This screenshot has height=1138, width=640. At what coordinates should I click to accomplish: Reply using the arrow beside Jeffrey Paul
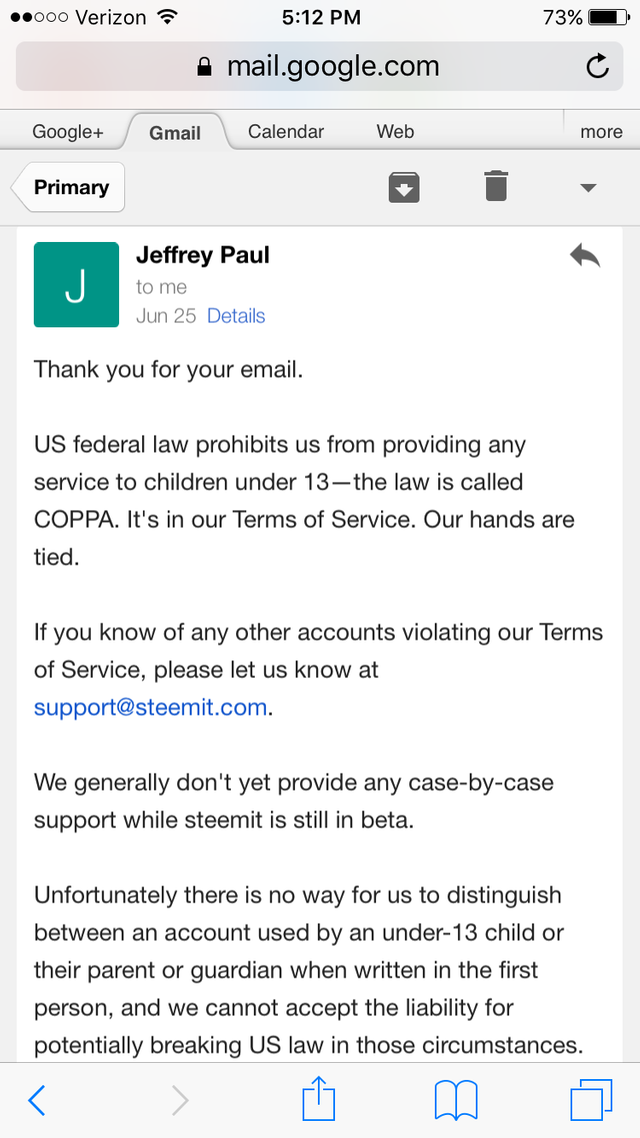pyautogui.click(x=585, y=257)
